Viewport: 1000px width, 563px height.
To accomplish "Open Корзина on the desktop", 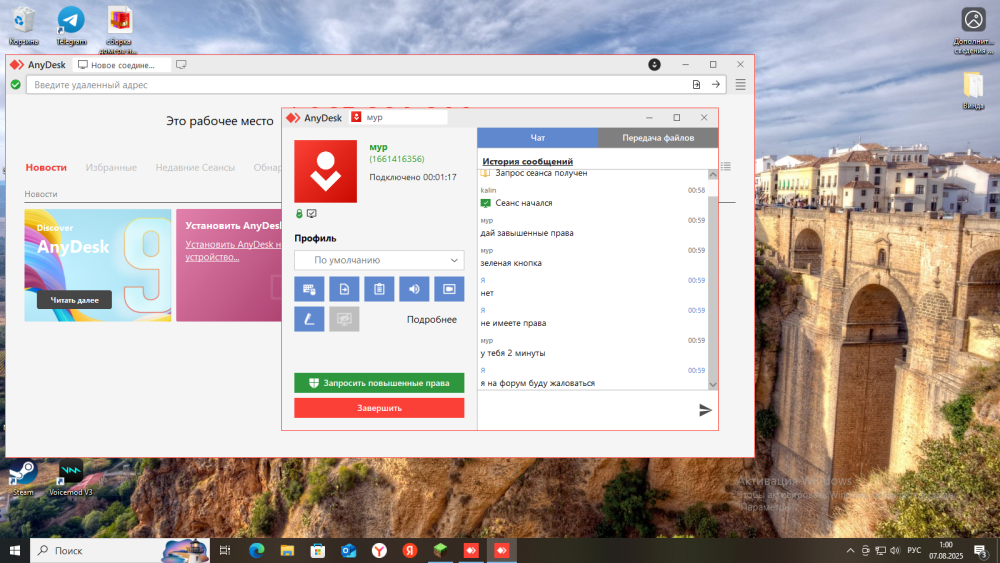I will (x=24, y=26).
